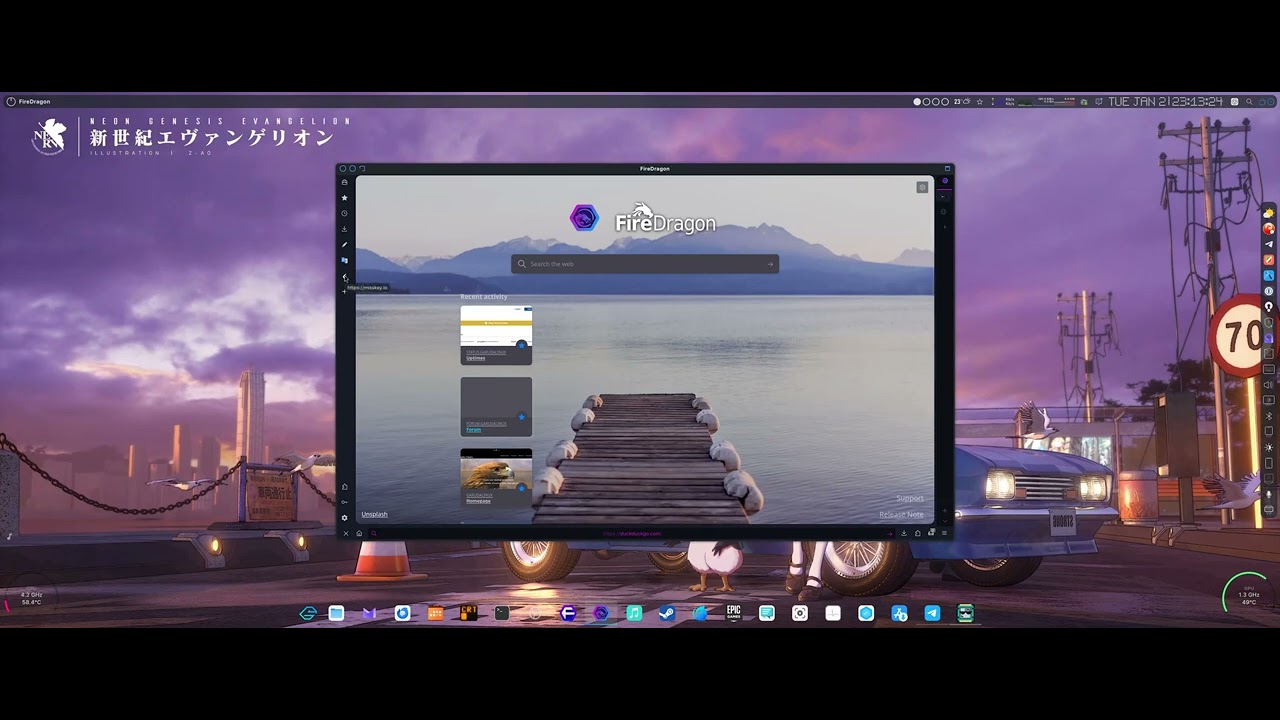Click the misskey.io web panel icon
This screenshot has height=720, width=1280.
344,277
